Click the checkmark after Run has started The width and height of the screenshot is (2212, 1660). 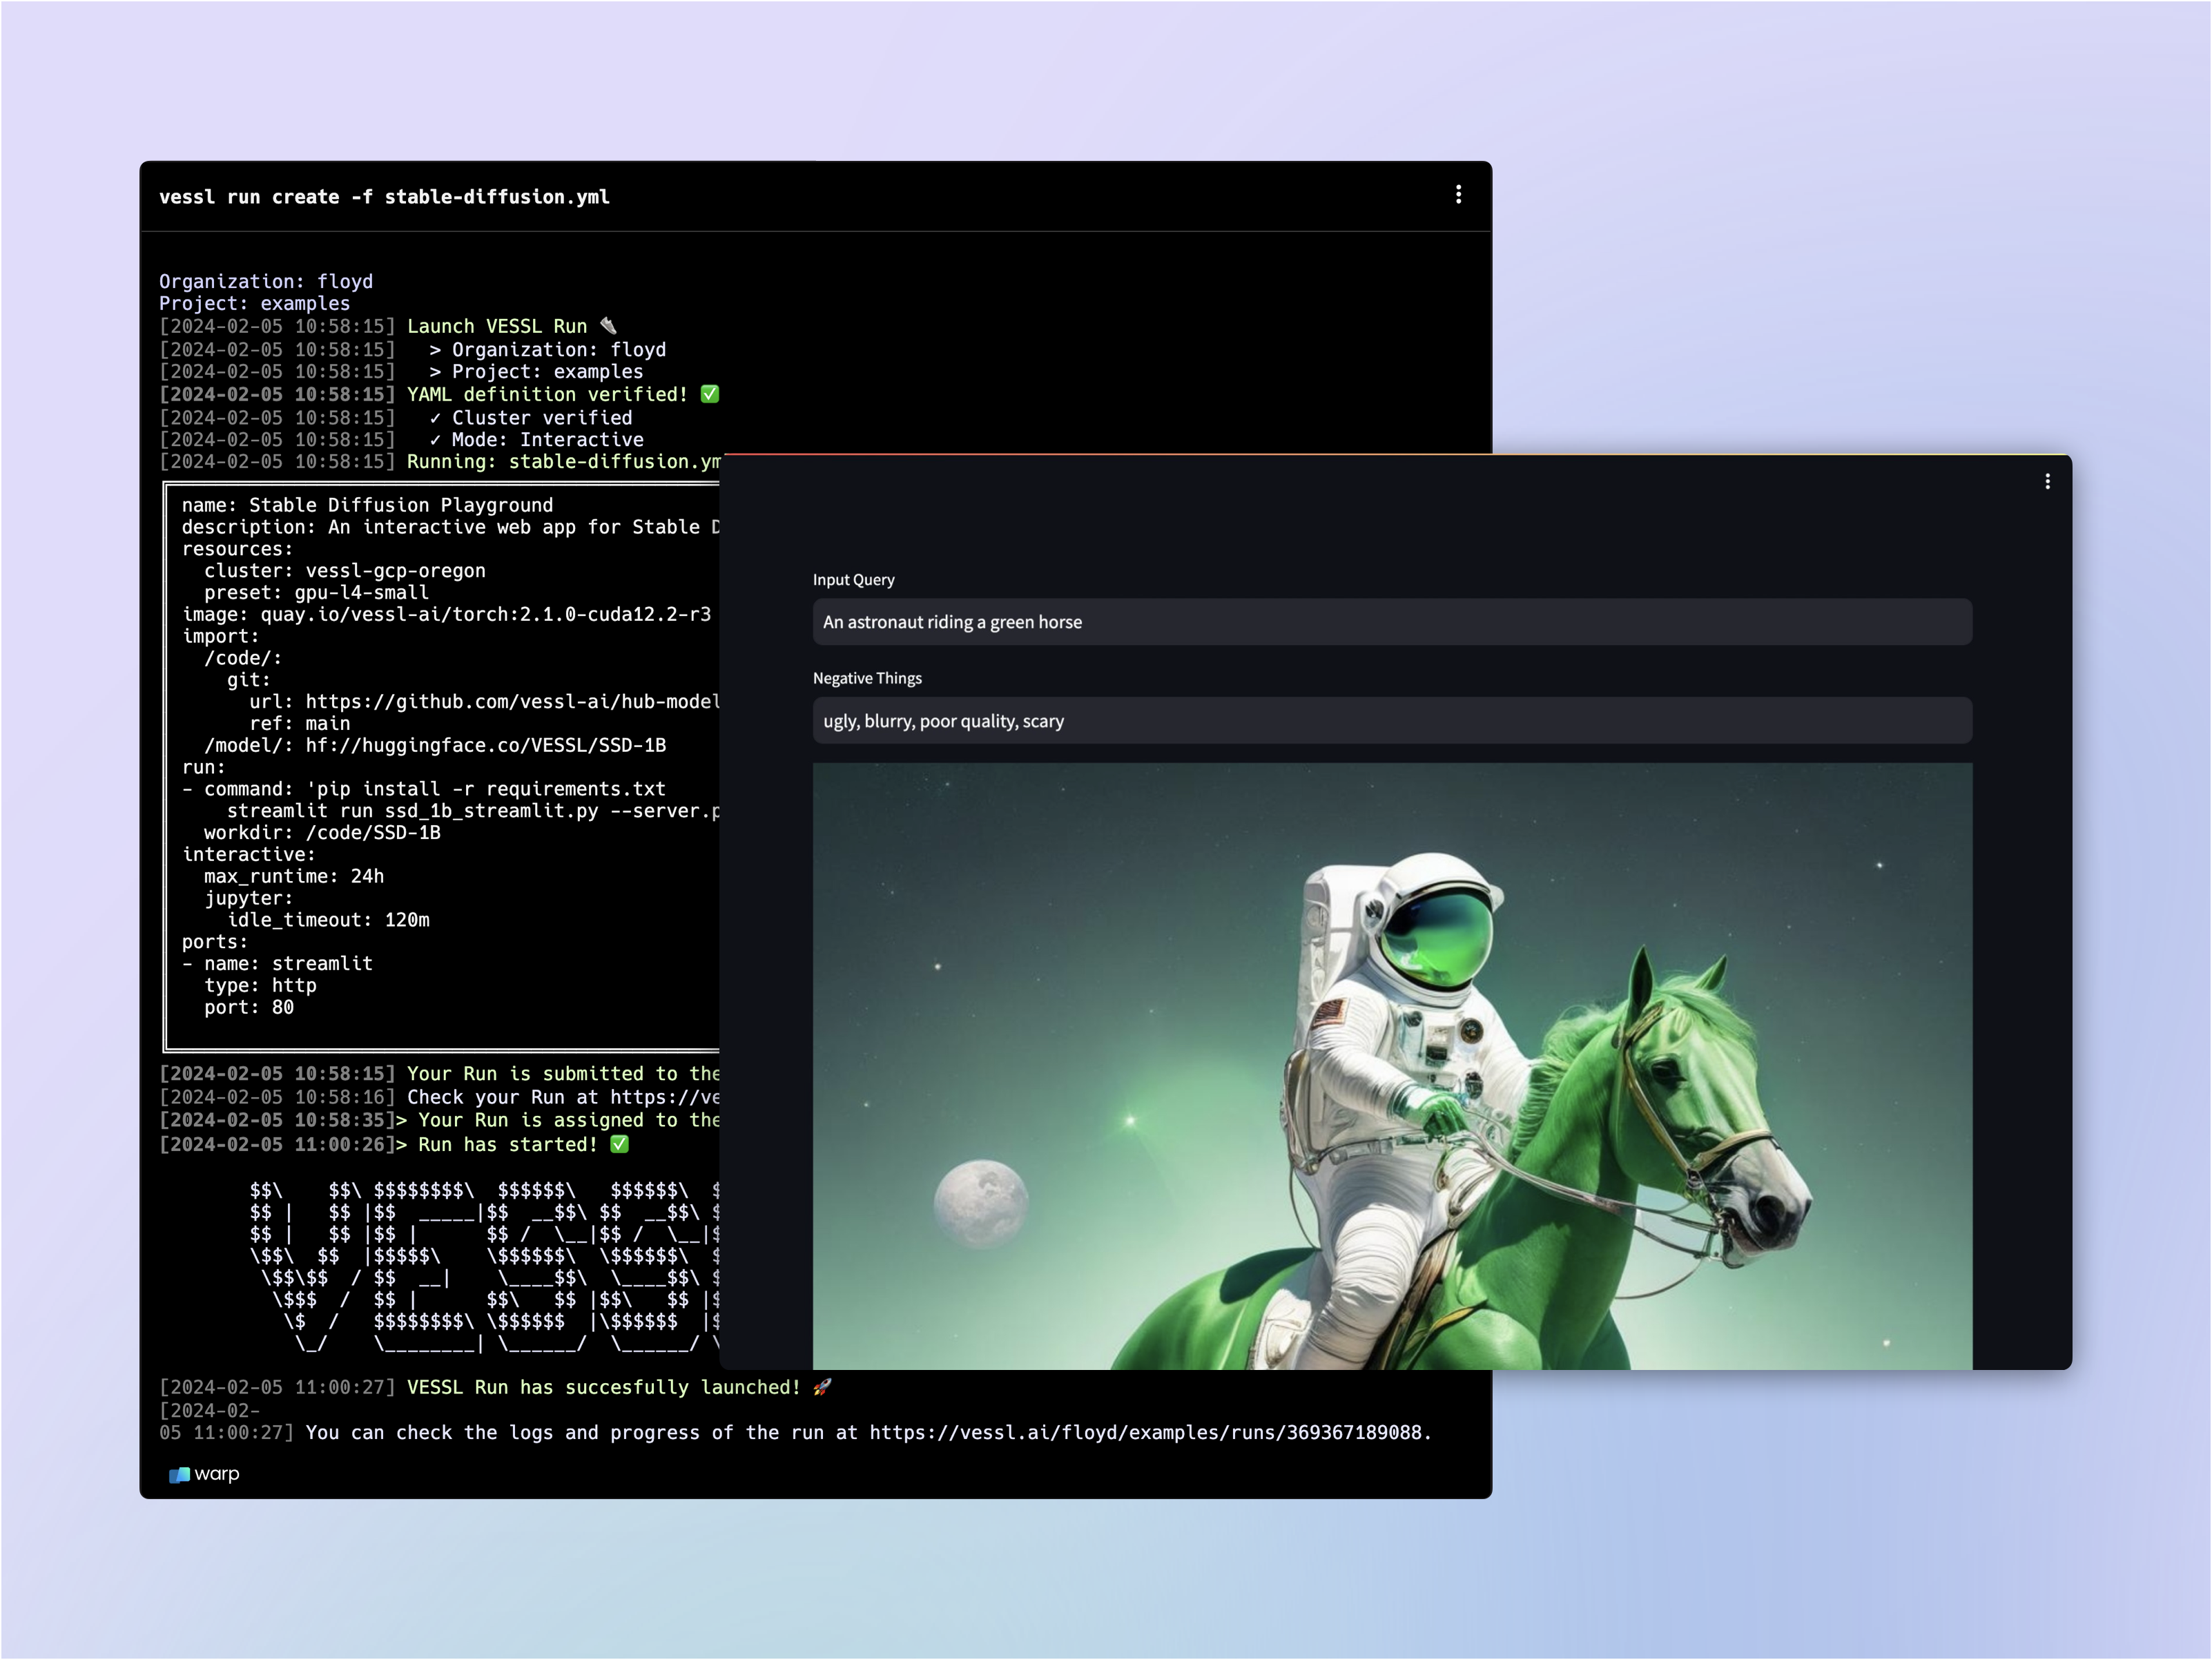coord(620,1144)
